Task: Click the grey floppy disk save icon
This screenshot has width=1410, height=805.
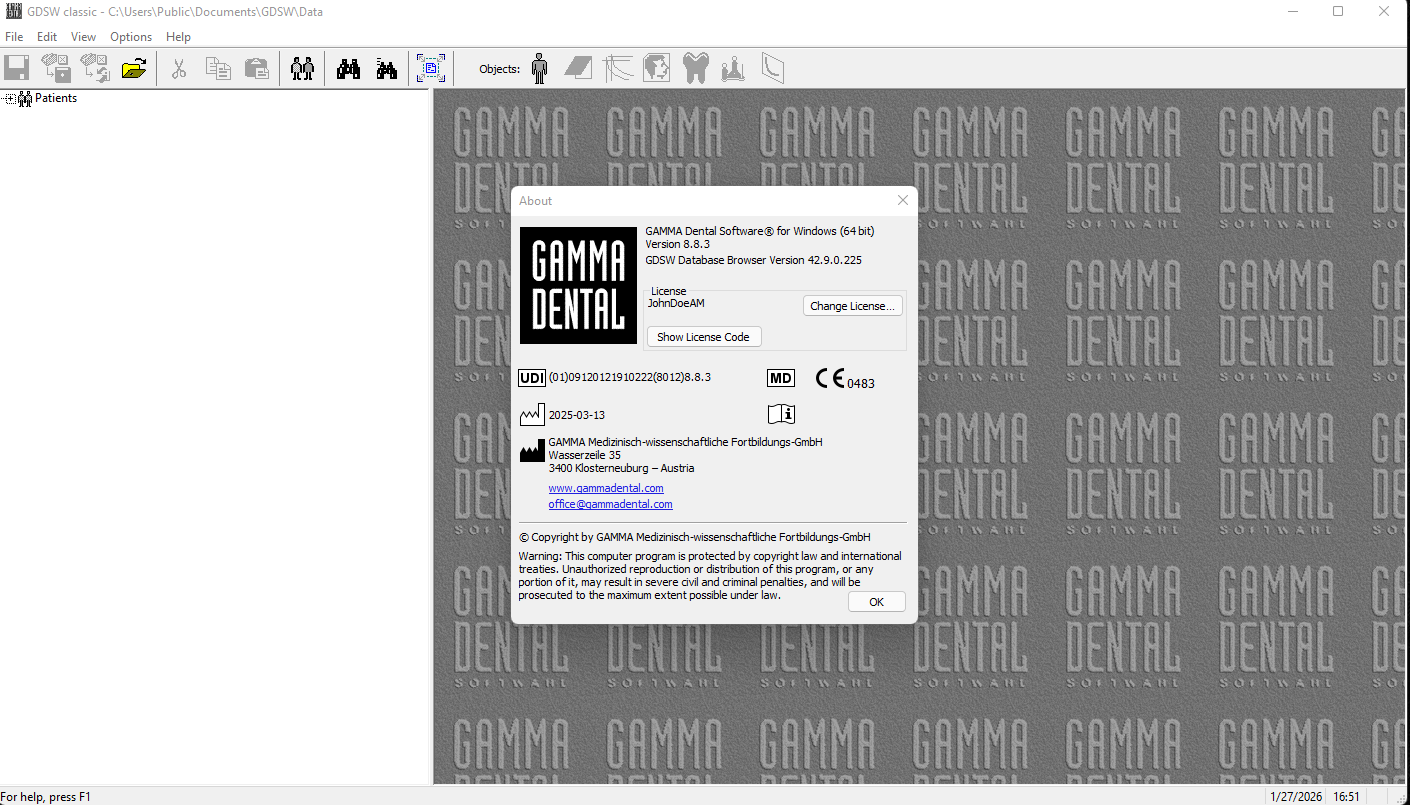Action: pos(17,68)
